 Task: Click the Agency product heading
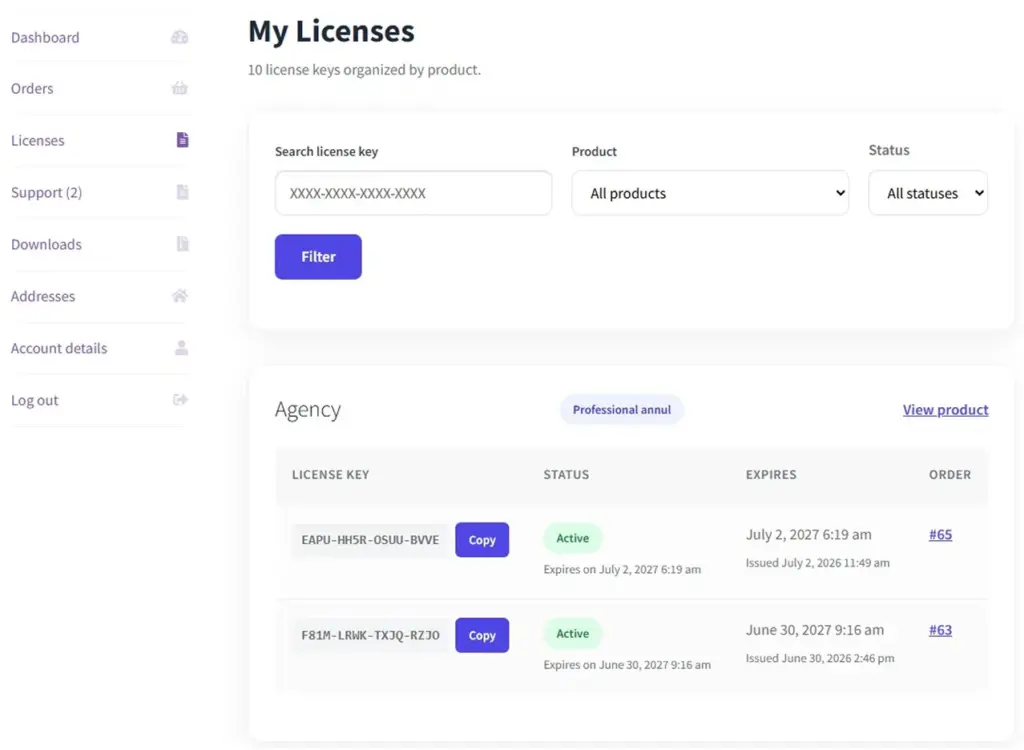tap(308, 410)
